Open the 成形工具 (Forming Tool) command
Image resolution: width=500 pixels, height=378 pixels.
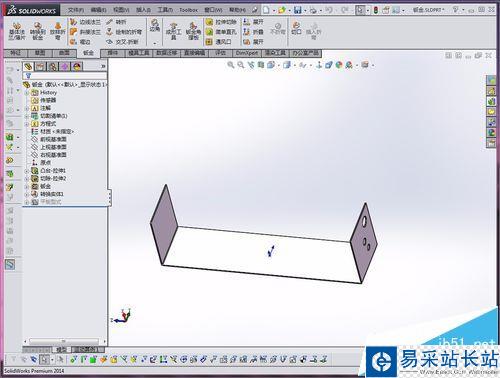coord(173,31)
